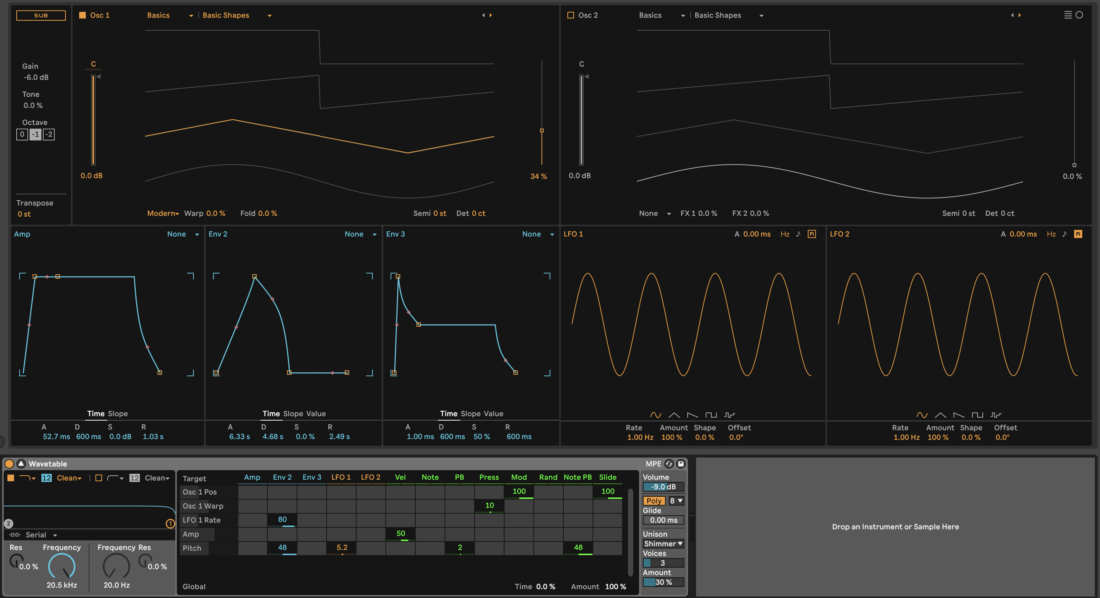
Task: Switch to linear wavetable visualization icon
Action: (1068, 15)
